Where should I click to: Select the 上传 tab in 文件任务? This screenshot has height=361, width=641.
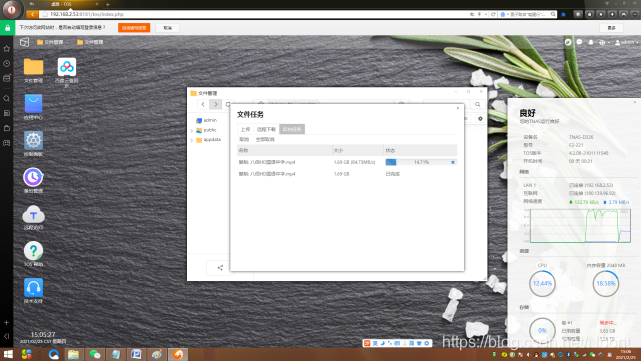coord(245,129)
